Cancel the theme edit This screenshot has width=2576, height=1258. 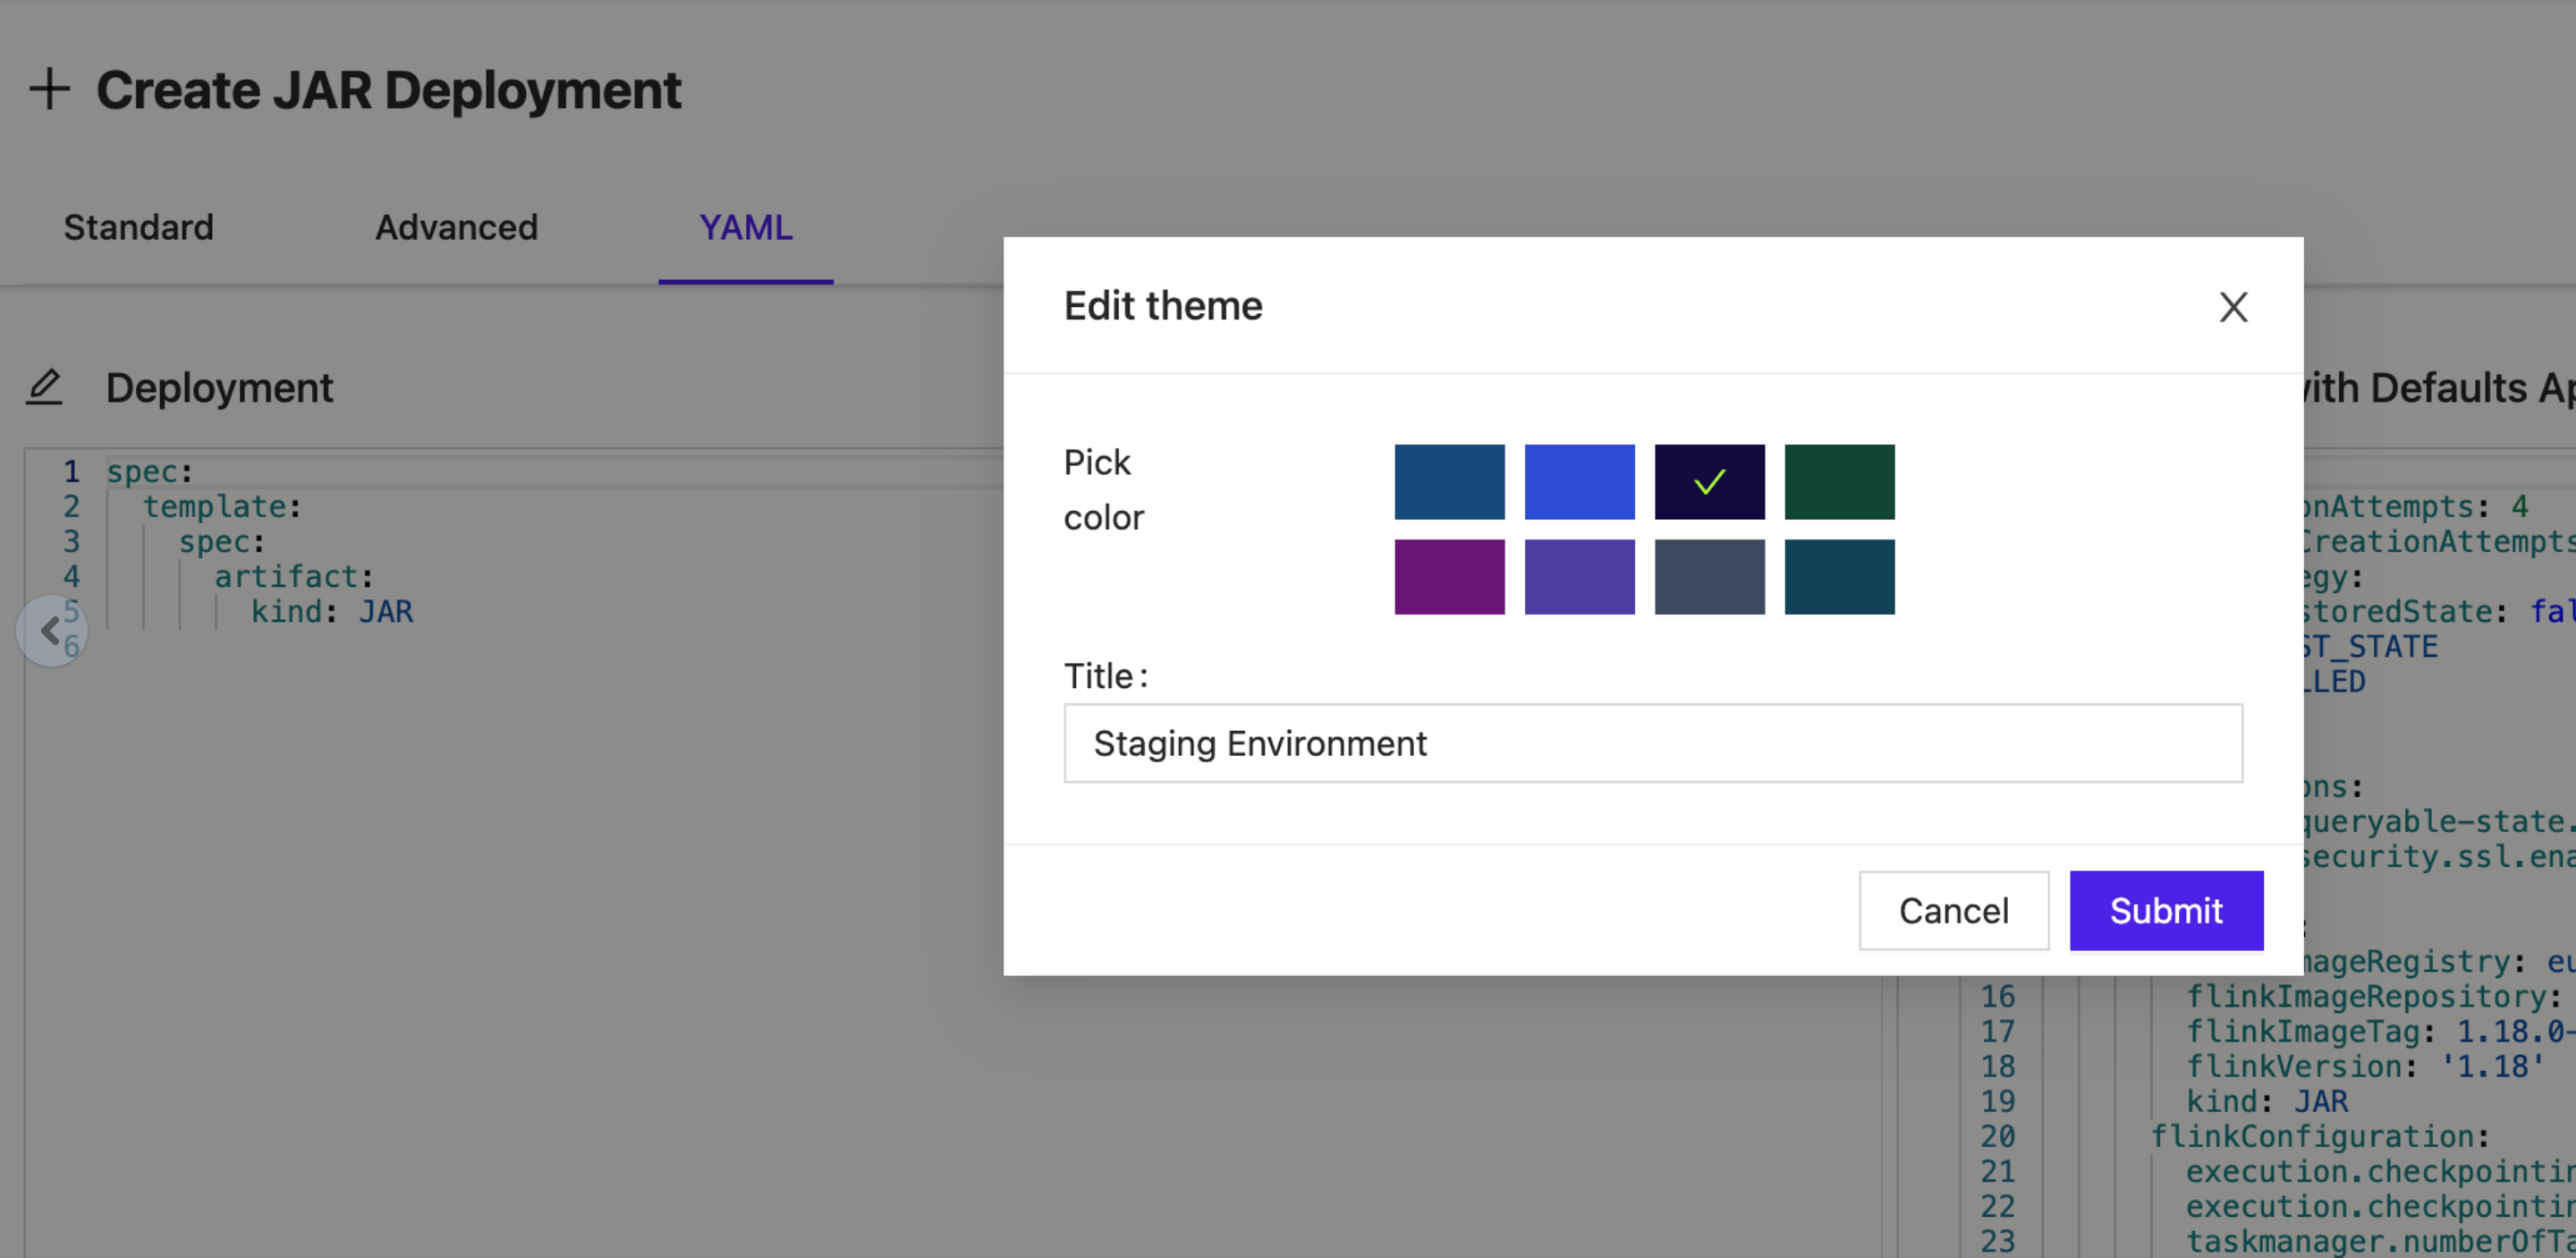click(x=1954, y=910)
